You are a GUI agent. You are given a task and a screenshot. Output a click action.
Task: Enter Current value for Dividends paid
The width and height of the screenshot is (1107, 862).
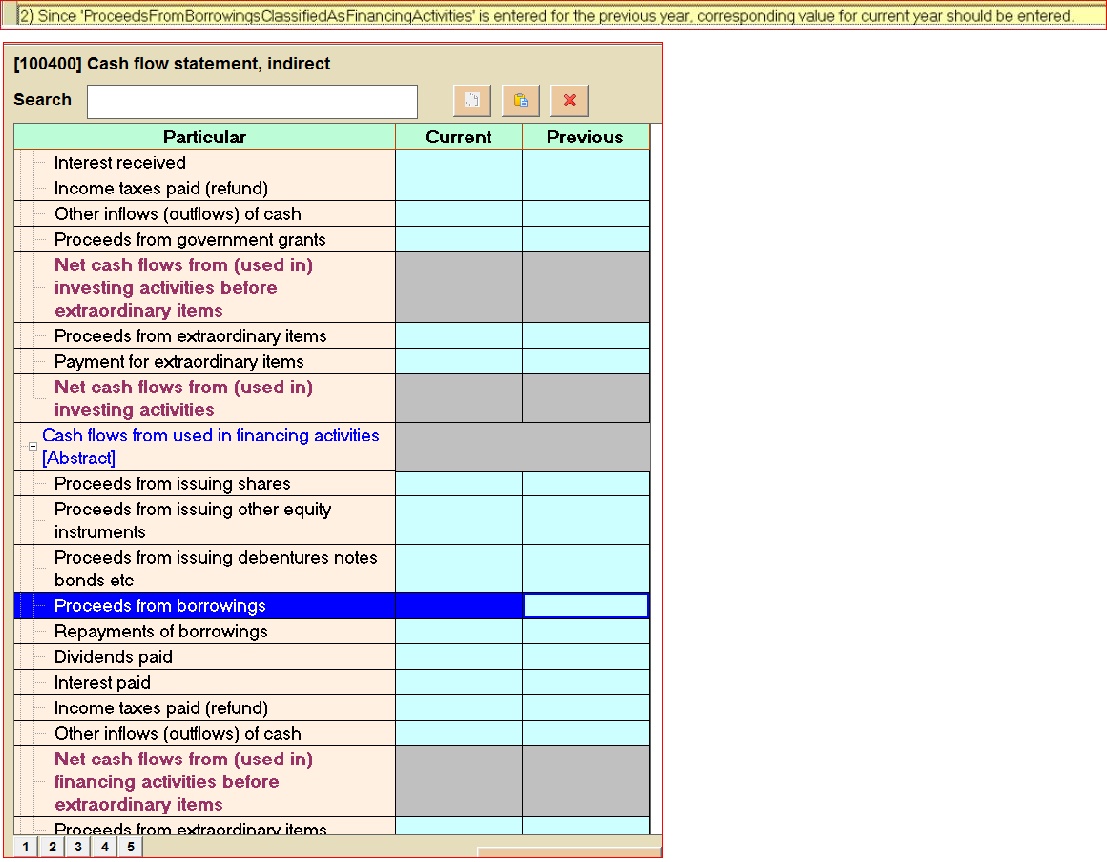pyautogui.click(x=459, y=657)
